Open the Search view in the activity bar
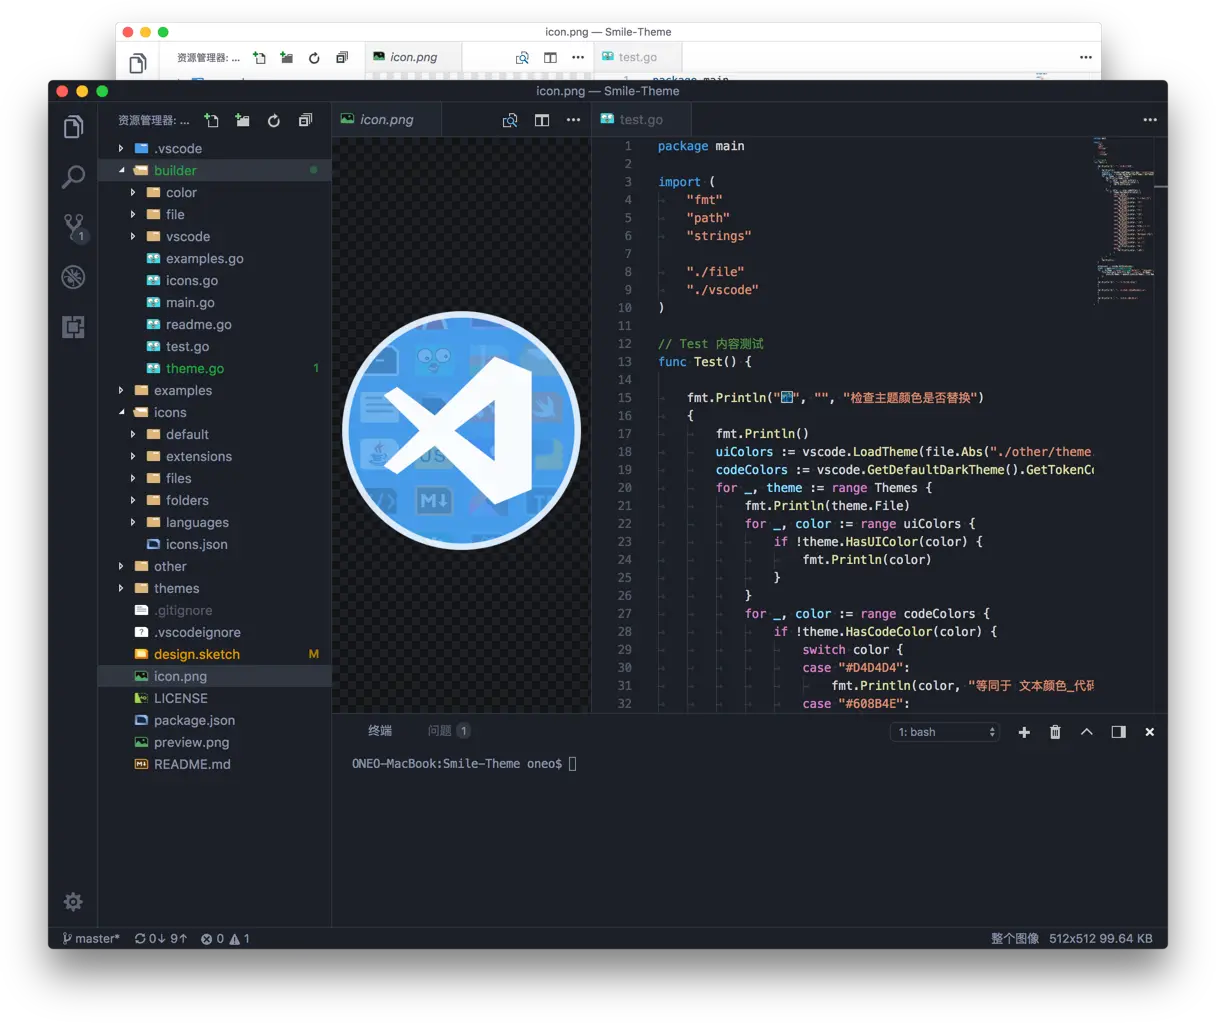This screenshot has height=1023, width=1216. (x=73, y=177)
